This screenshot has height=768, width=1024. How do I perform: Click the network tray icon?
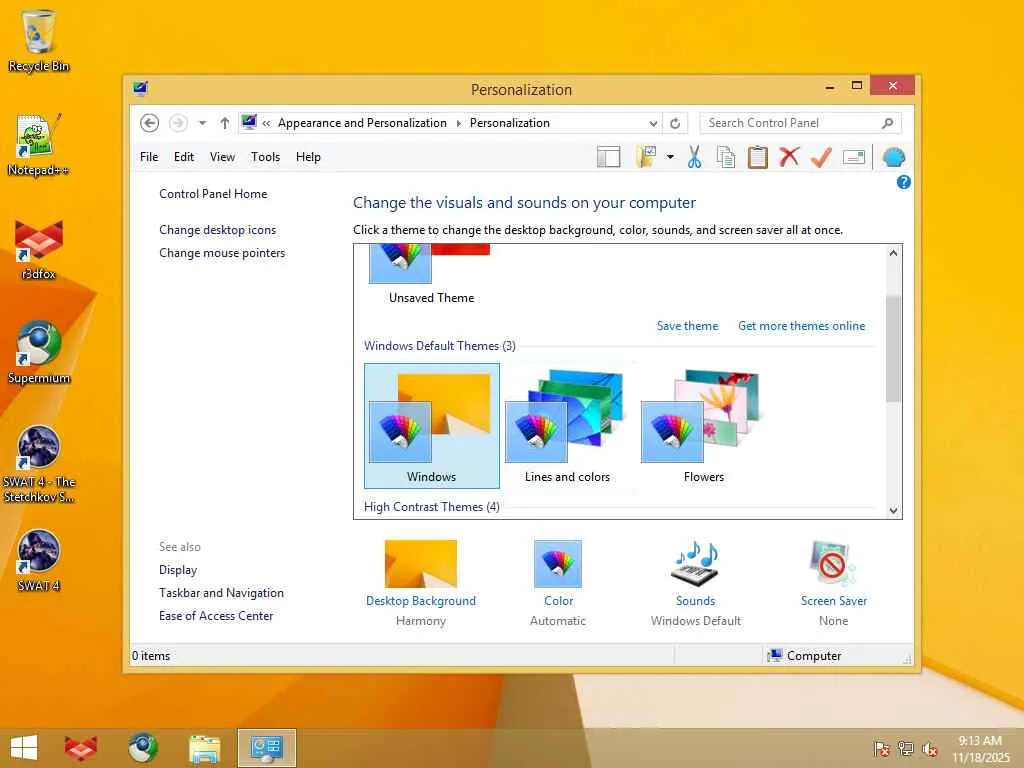906,749
